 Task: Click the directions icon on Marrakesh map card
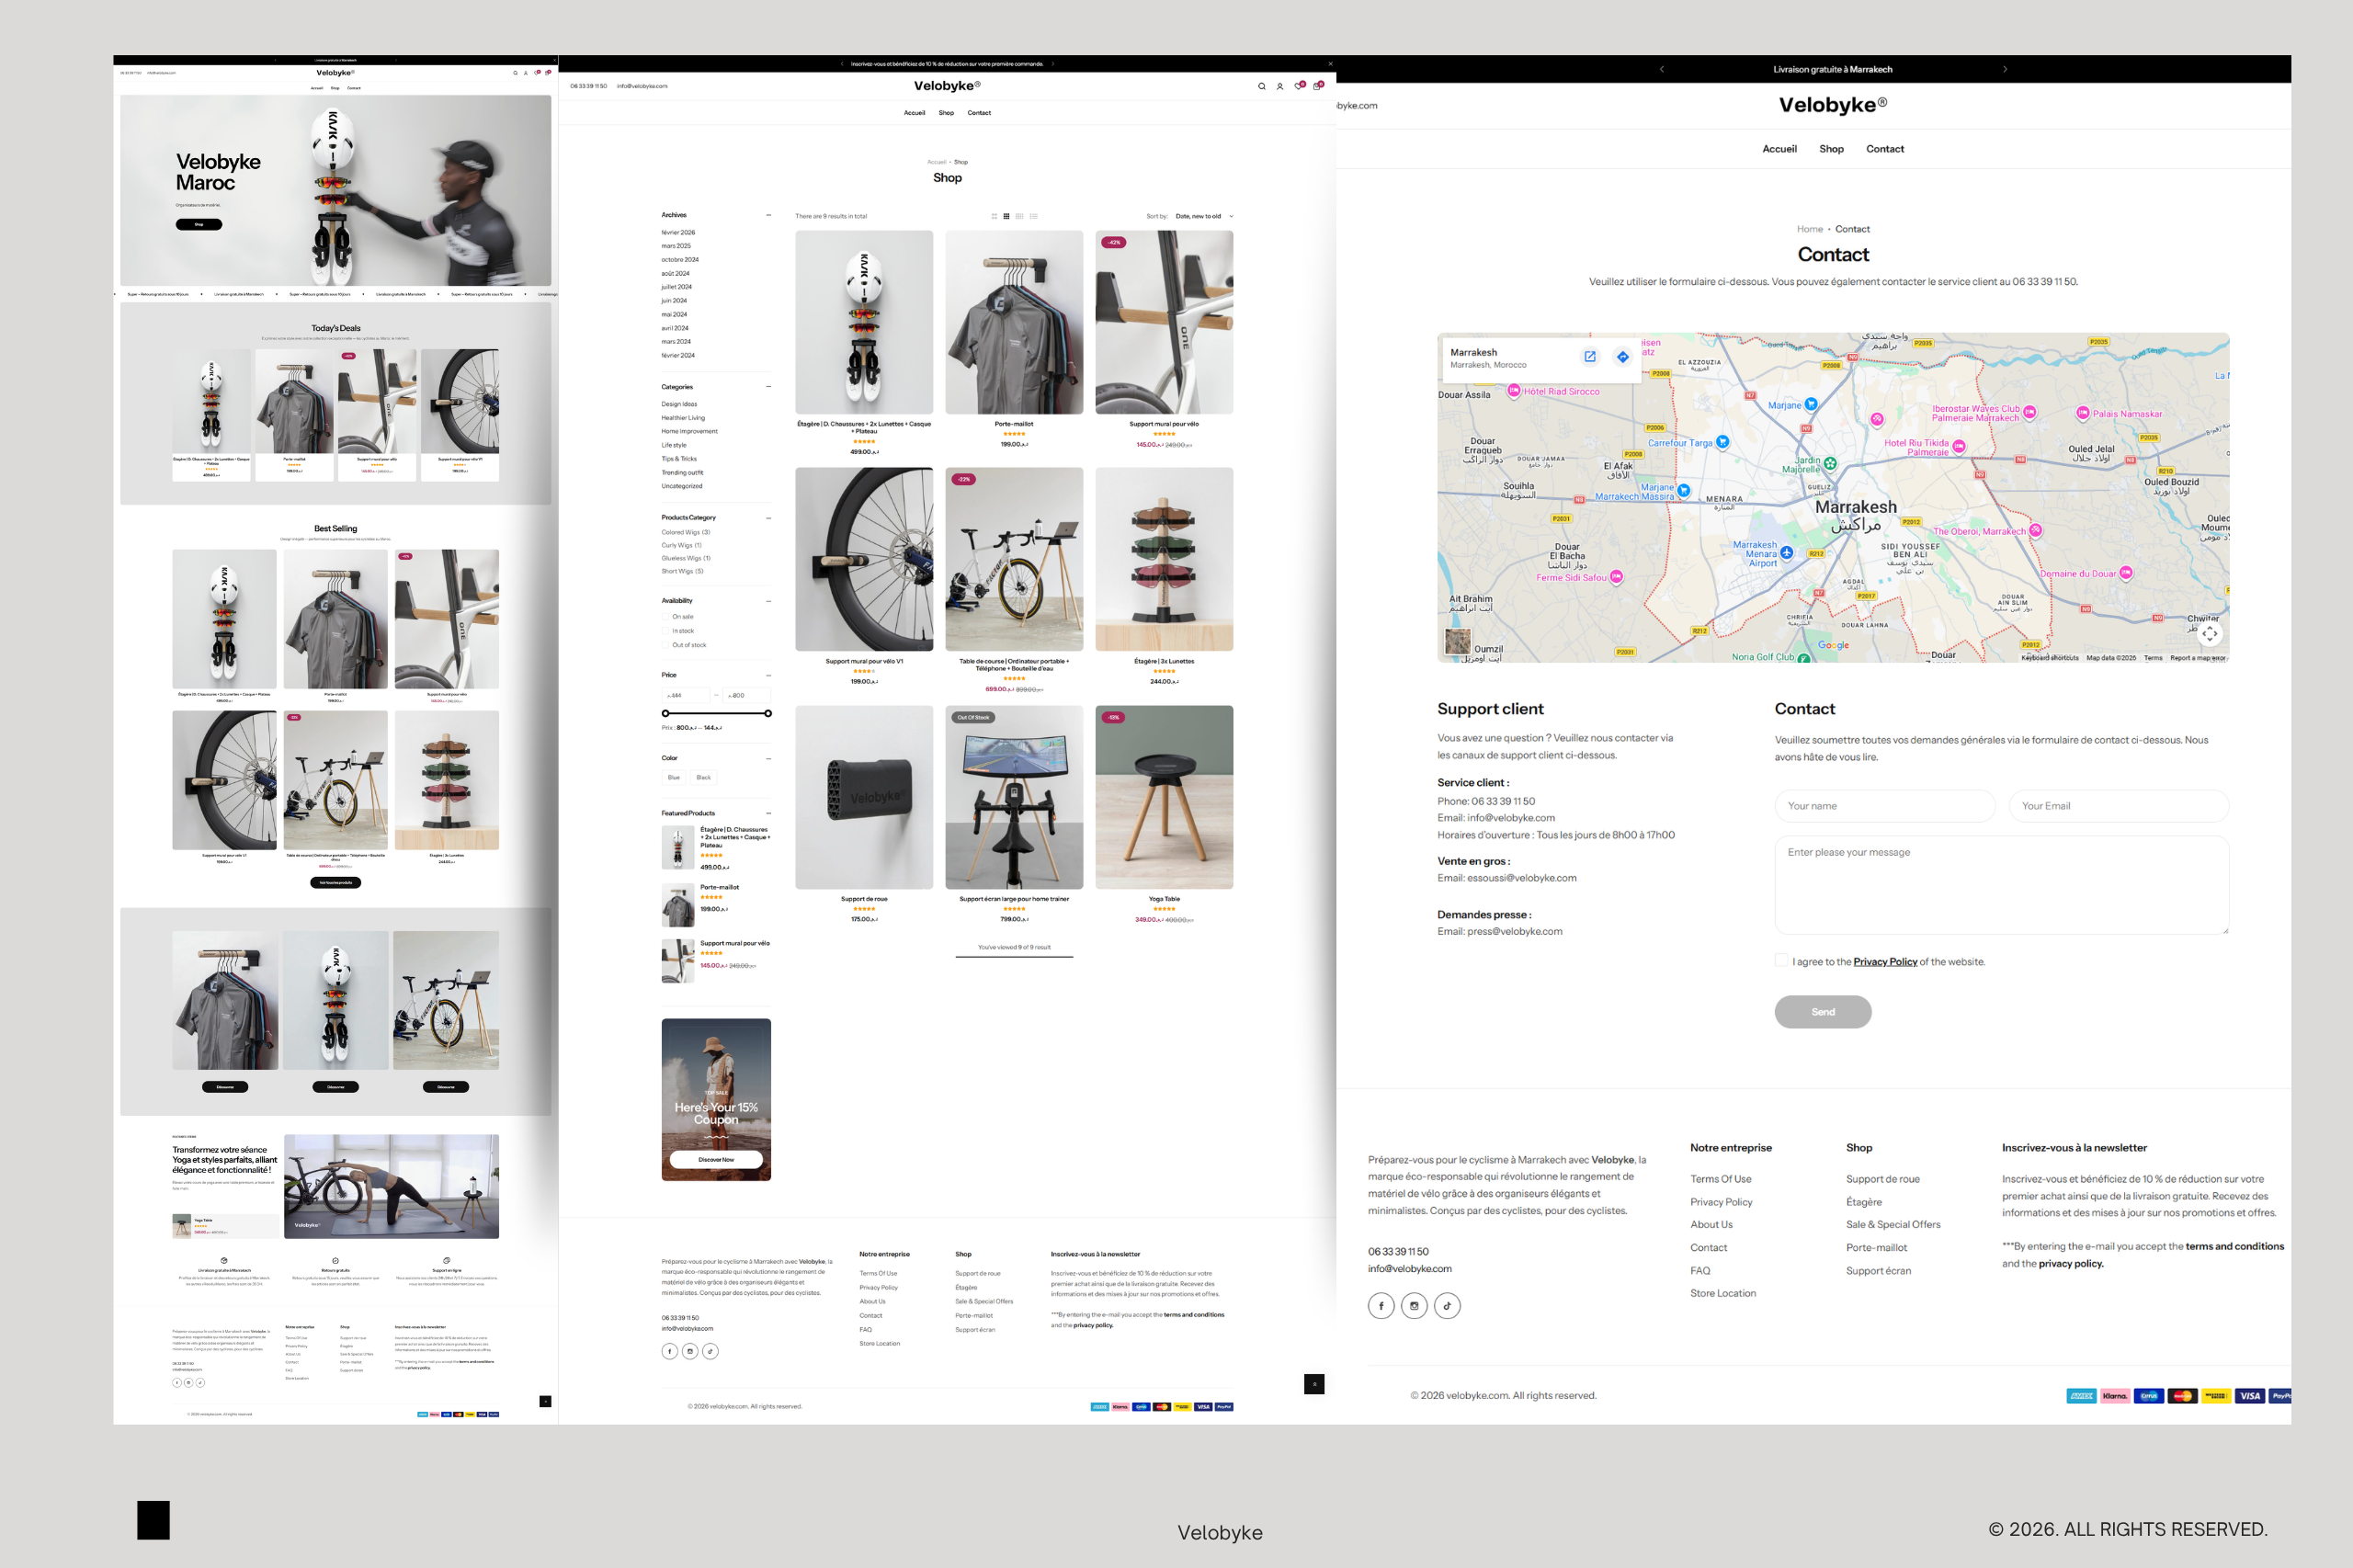click(x=1622, y=357)
